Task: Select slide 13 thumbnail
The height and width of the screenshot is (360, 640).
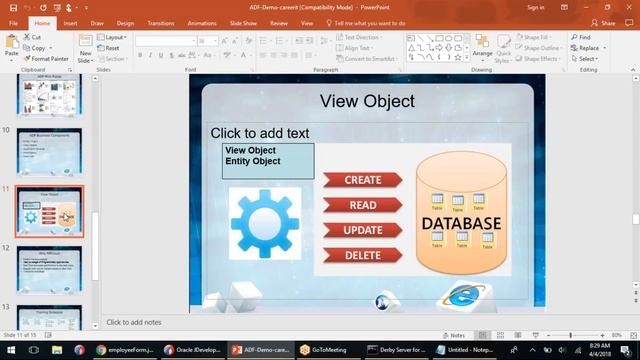Action: tap(49, 318)
